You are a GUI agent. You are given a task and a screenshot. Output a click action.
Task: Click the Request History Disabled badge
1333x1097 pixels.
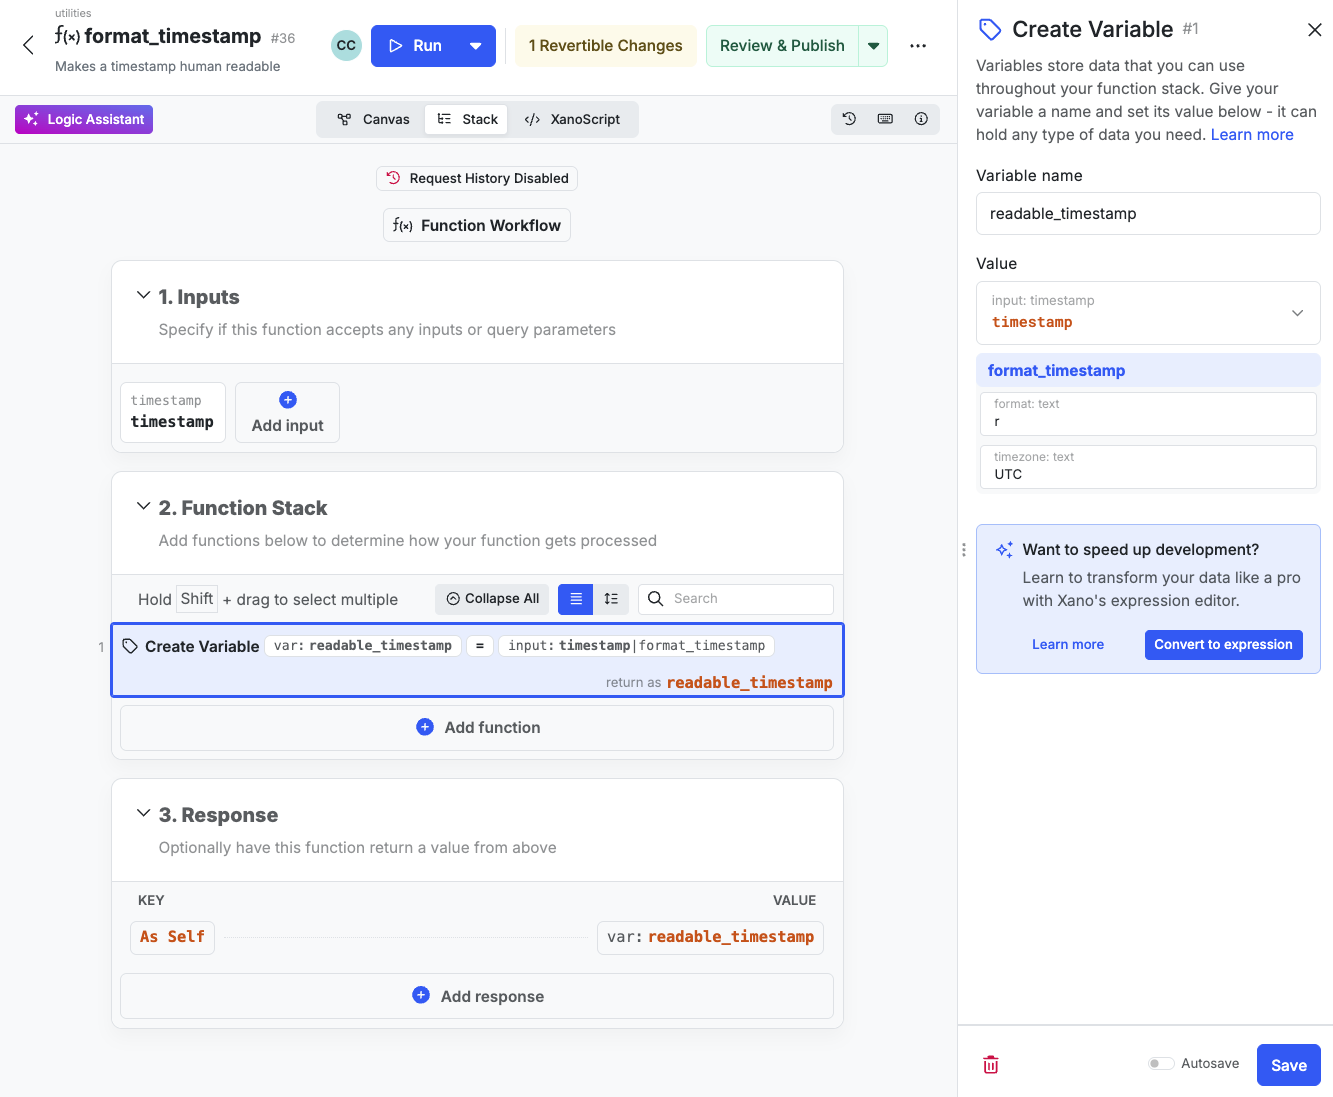point(477,178)
